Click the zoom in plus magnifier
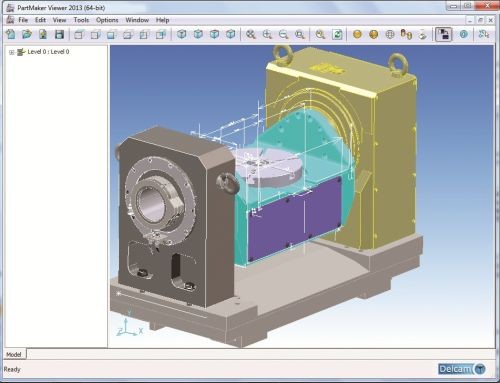Viewport: 500px width, 383px height. coord(267,34)
